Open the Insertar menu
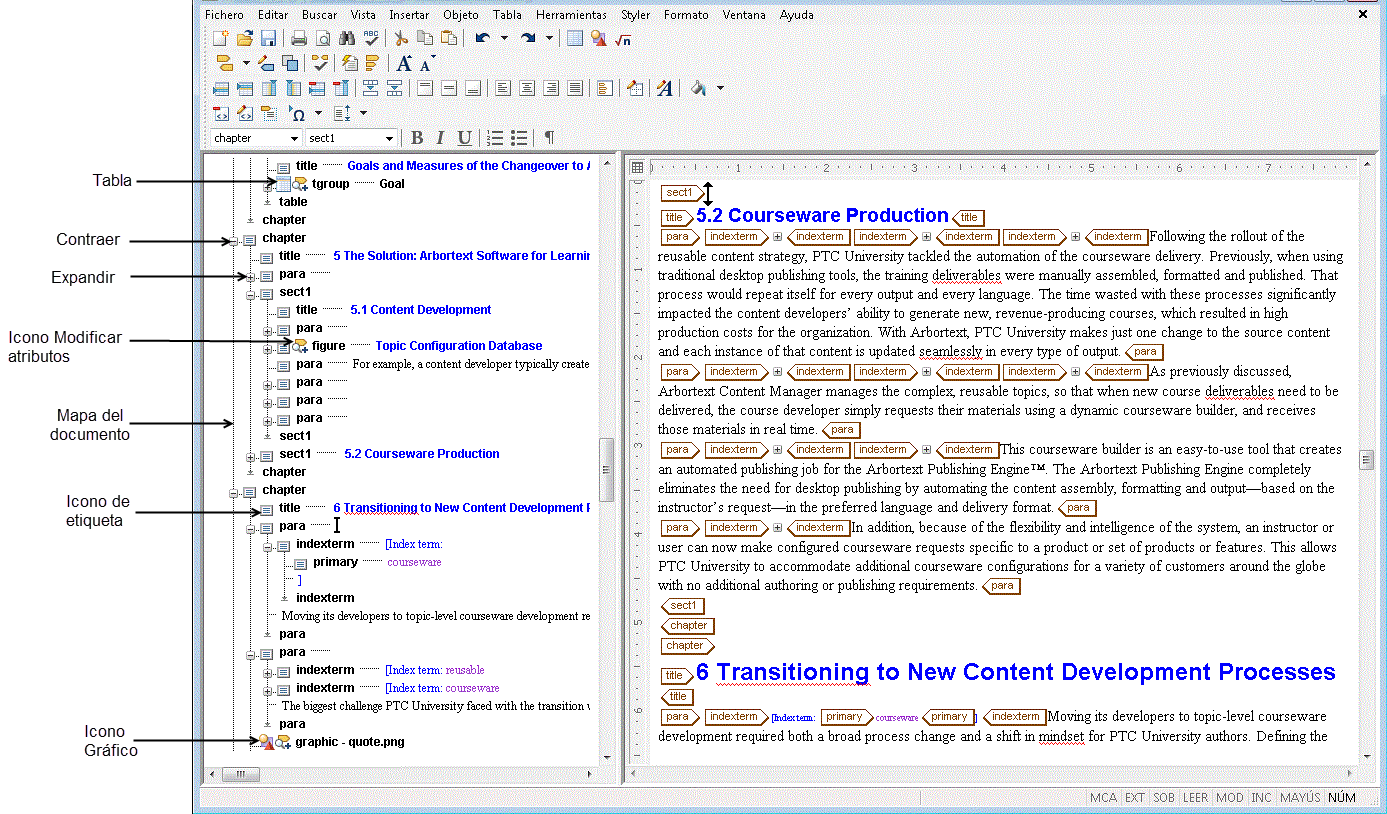This screenshot has height=814, width=1387. (x=409, y=15)
